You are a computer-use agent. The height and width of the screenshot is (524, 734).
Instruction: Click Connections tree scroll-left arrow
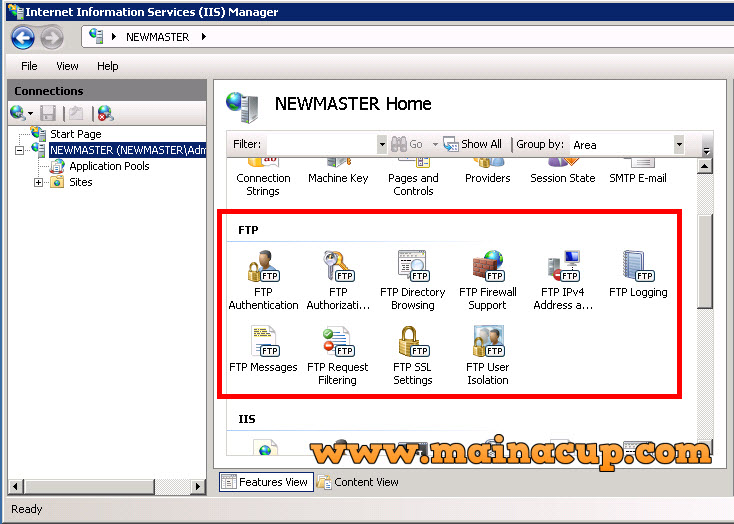(15, 487)
